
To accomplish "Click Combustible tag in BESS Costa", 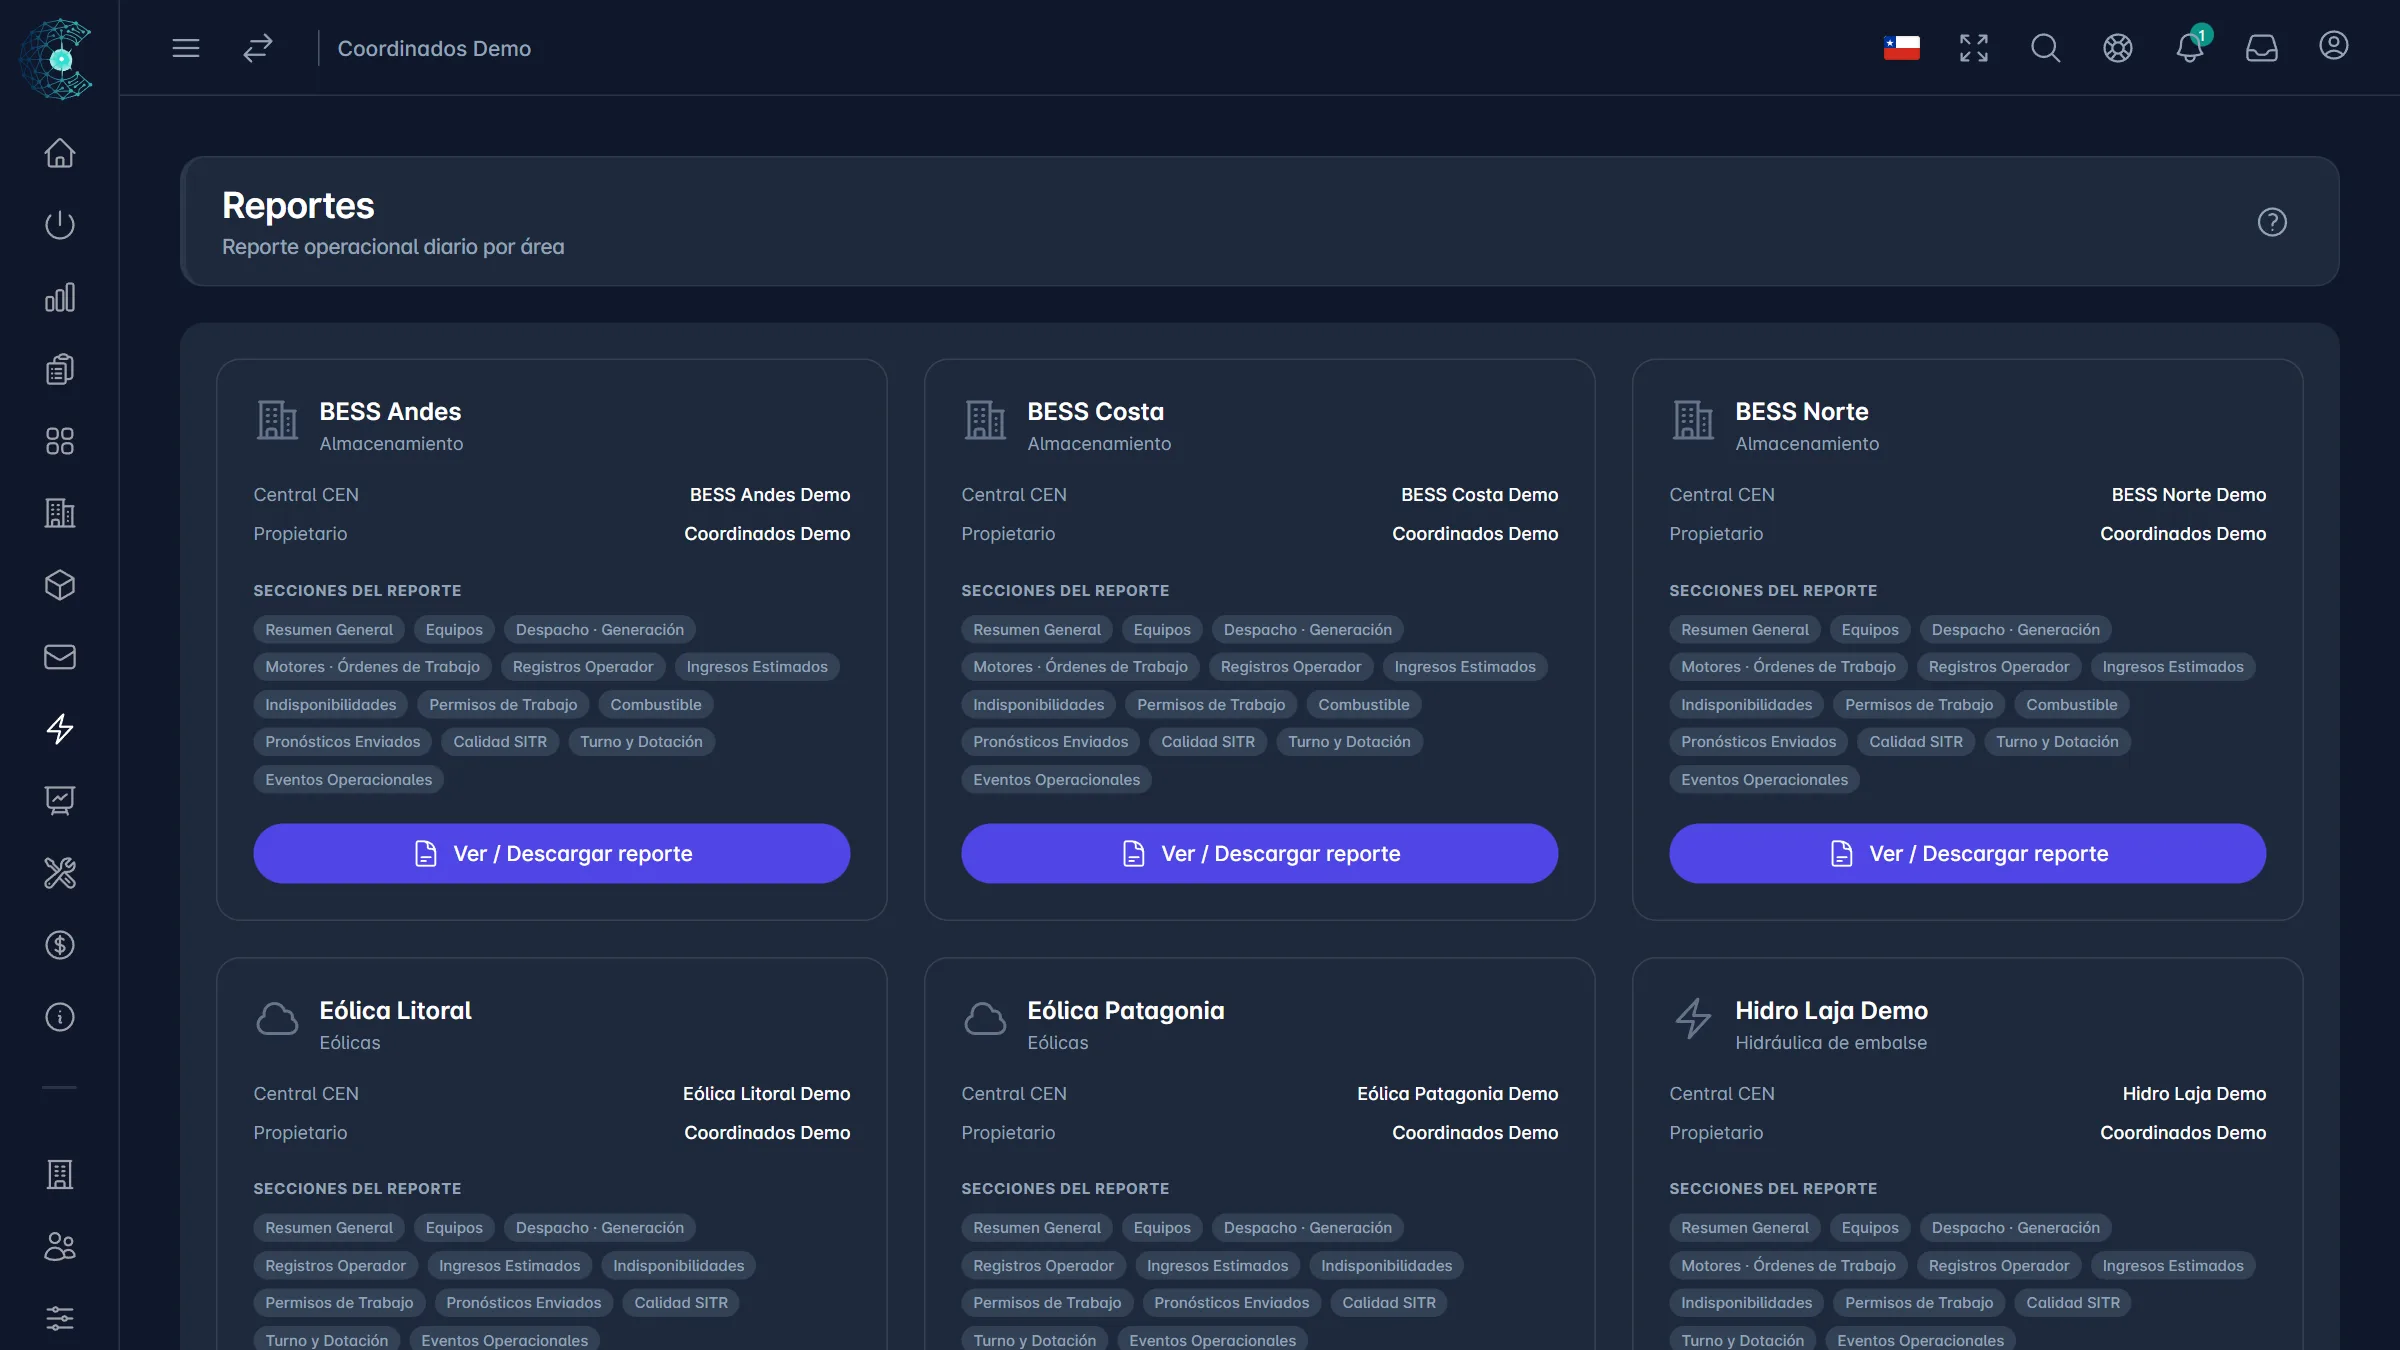I will 1364,705.
